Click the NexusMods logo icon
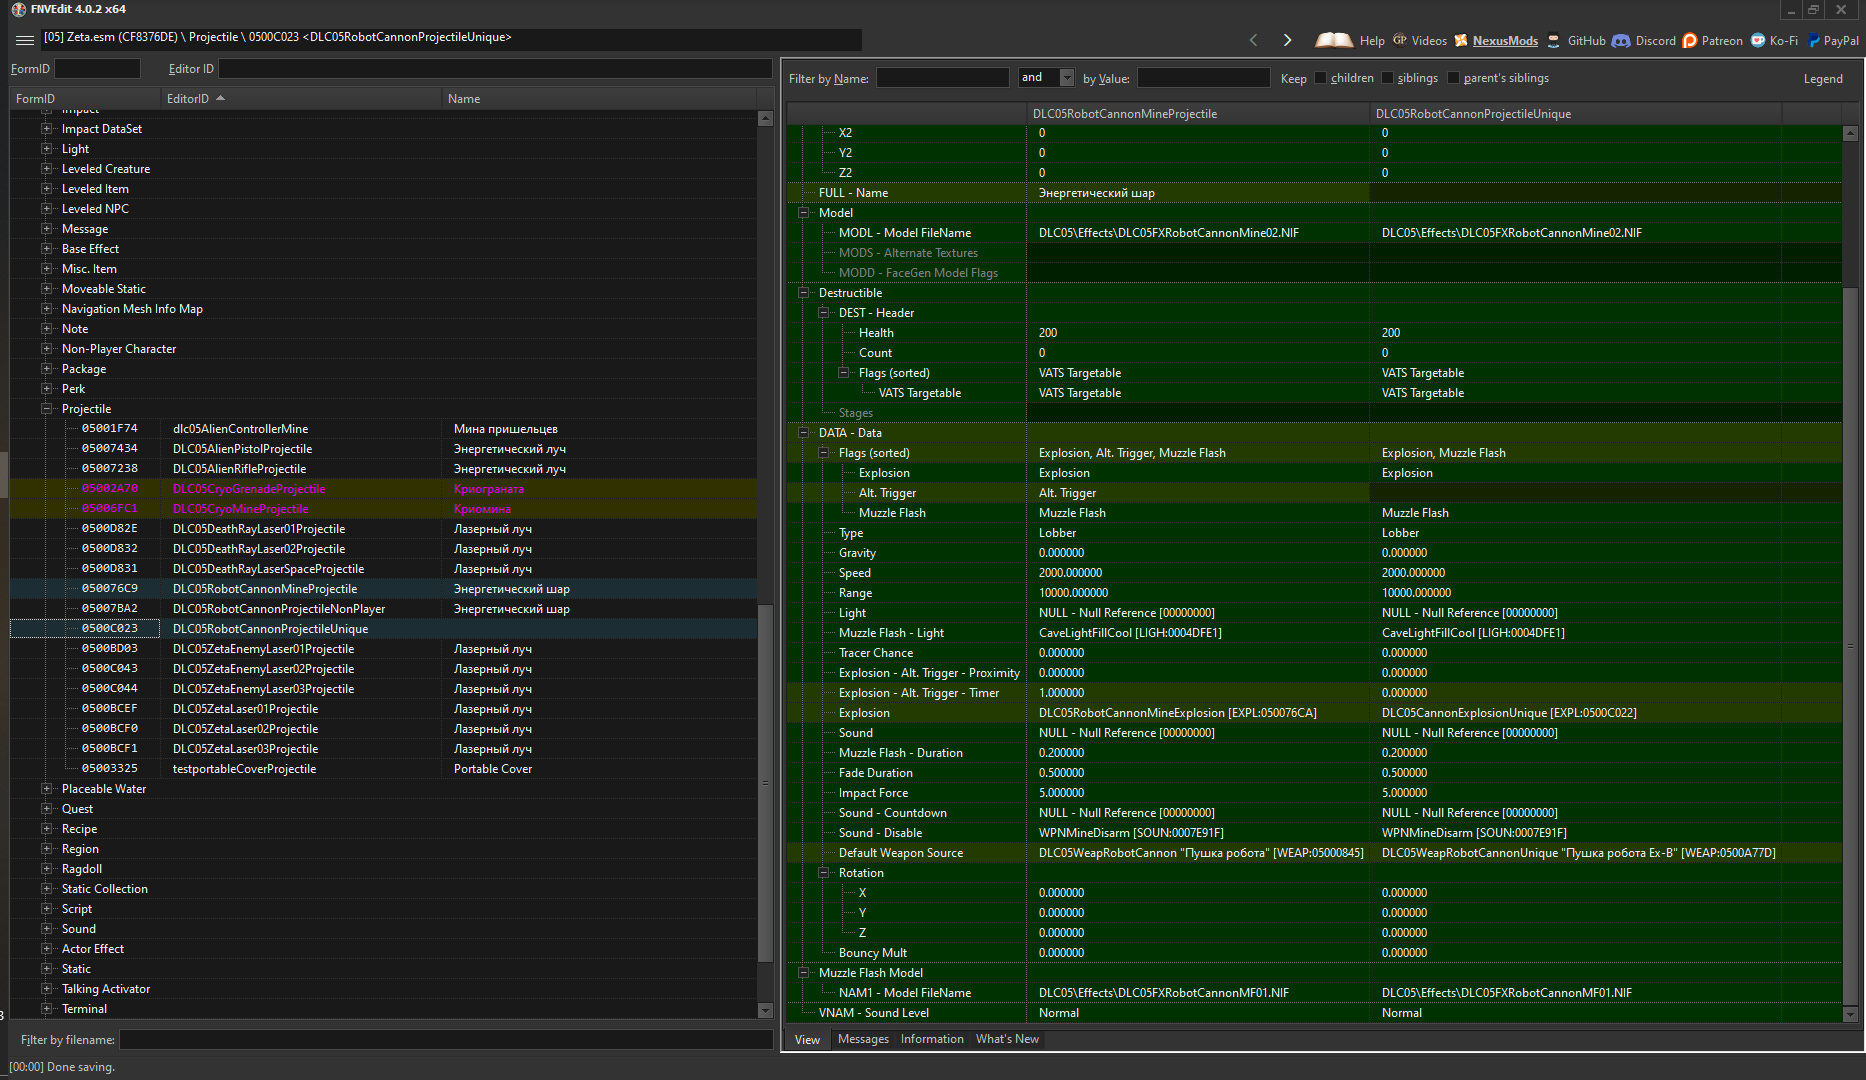Viewport: 1866px width, 1080px height. click(1461, 41)
